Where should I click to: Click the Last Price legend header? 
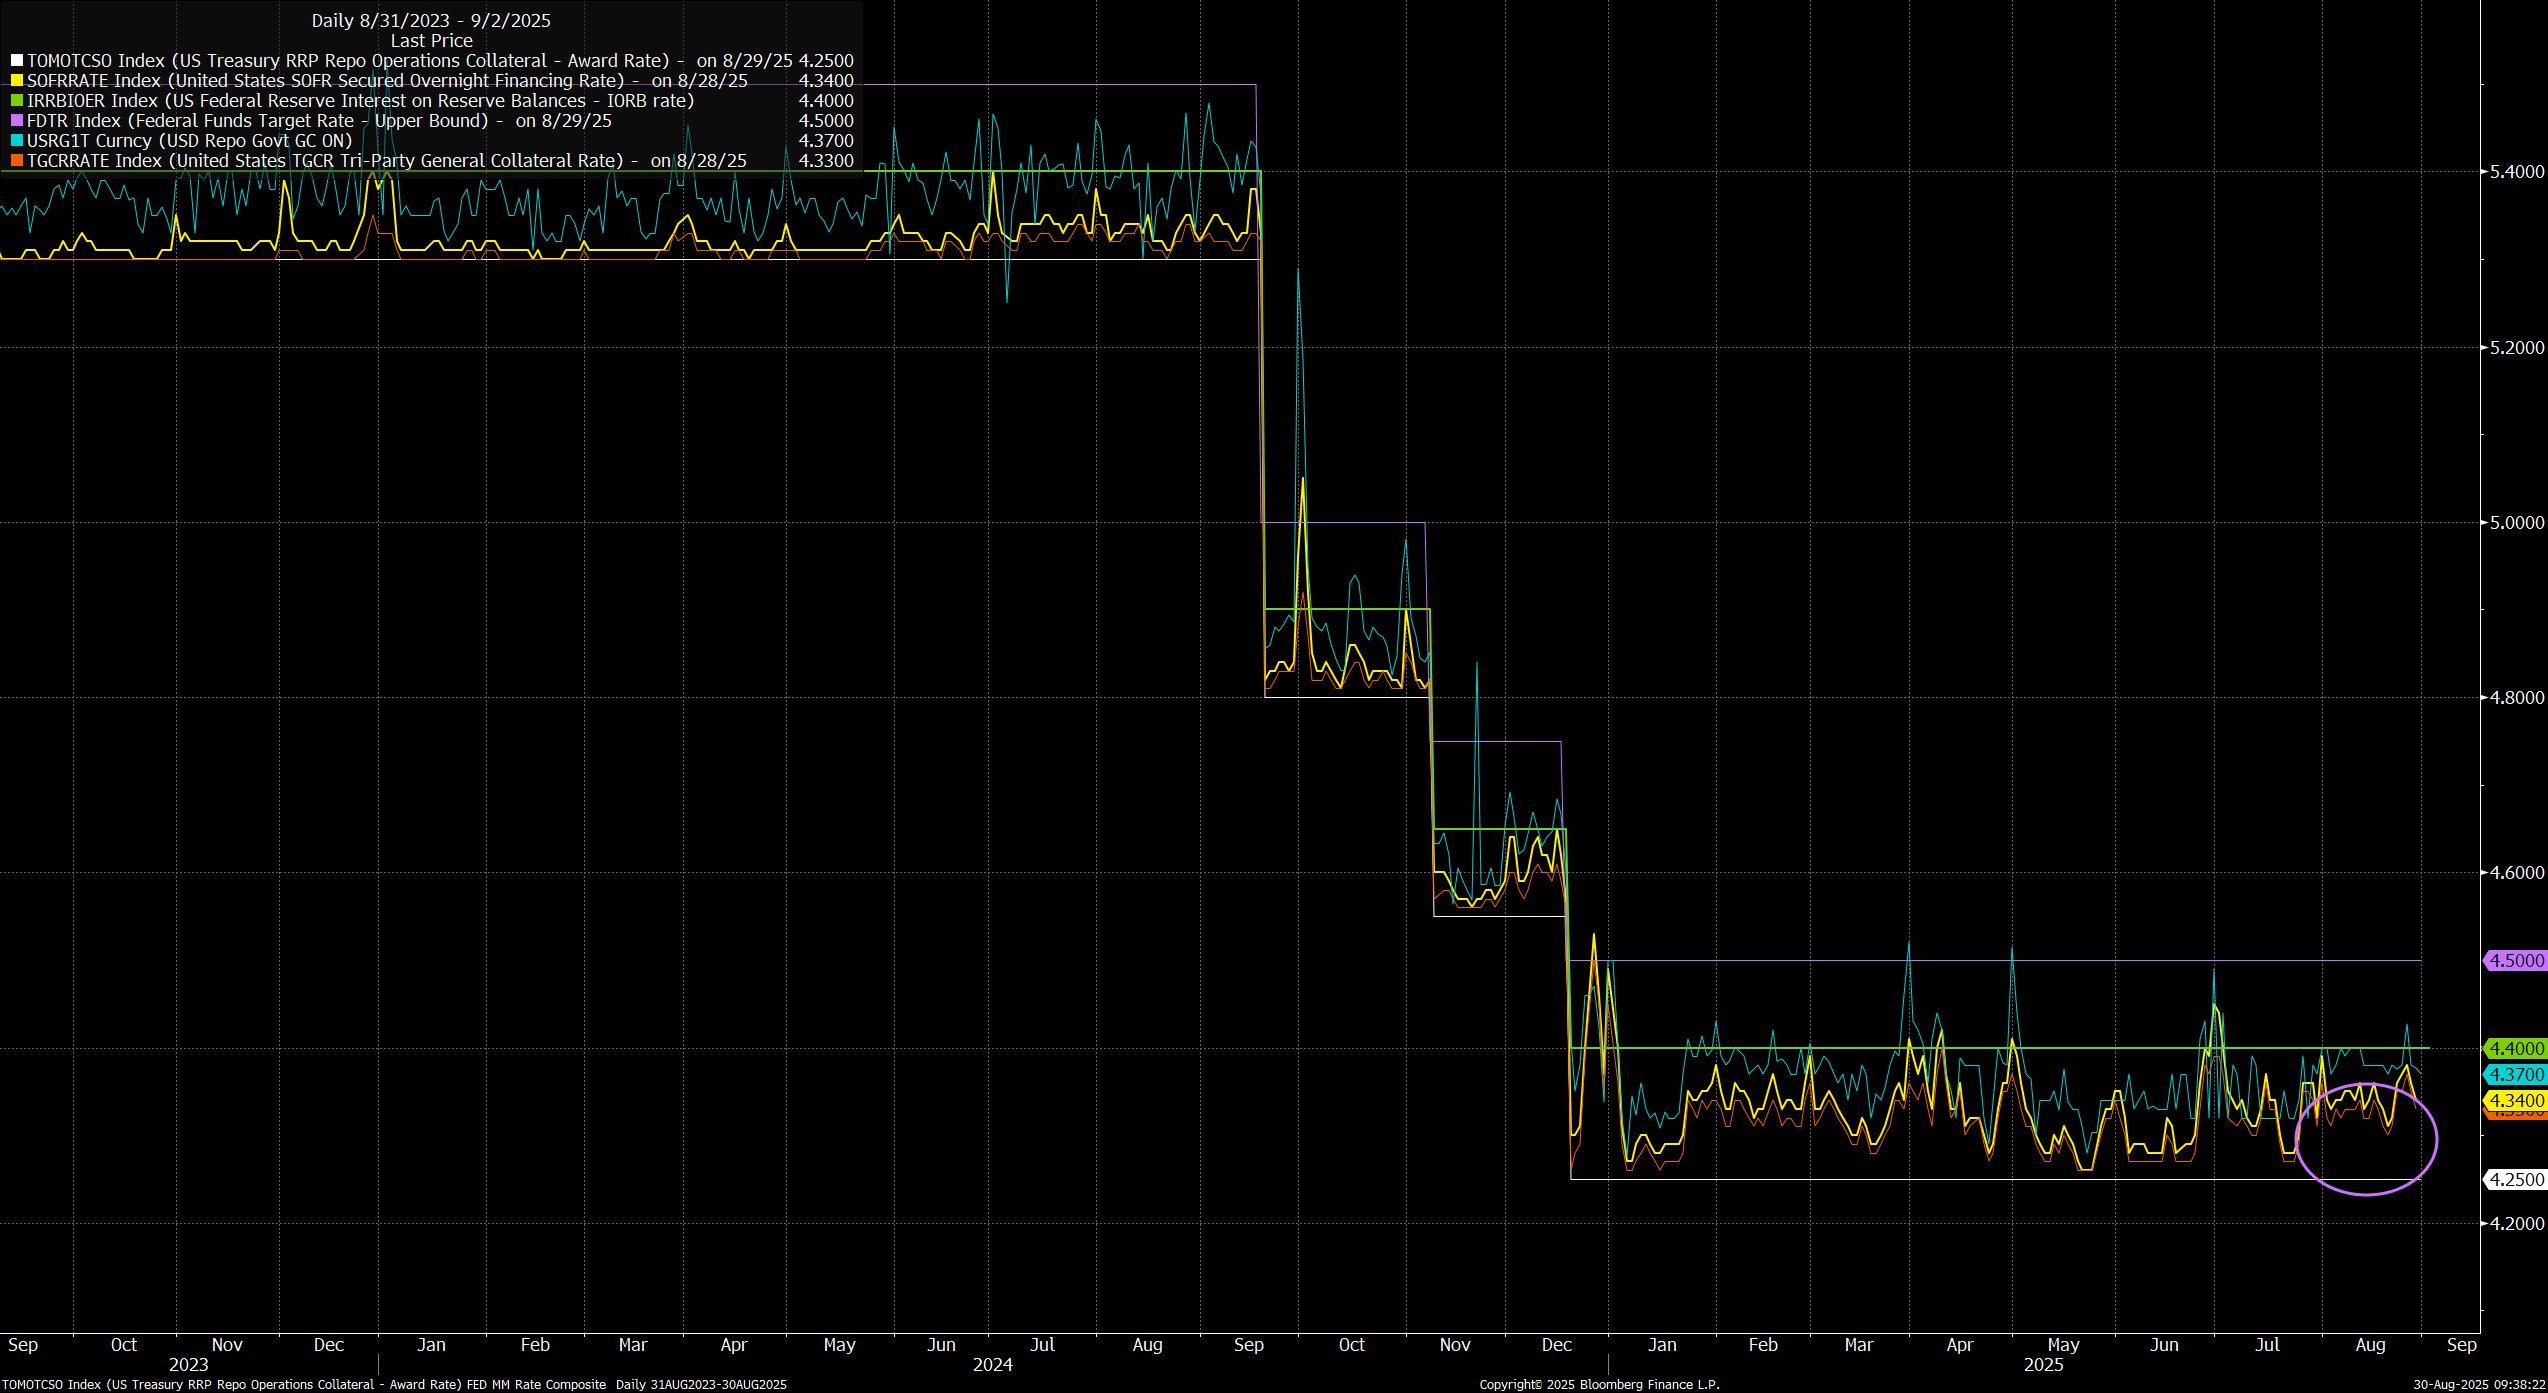431,41
